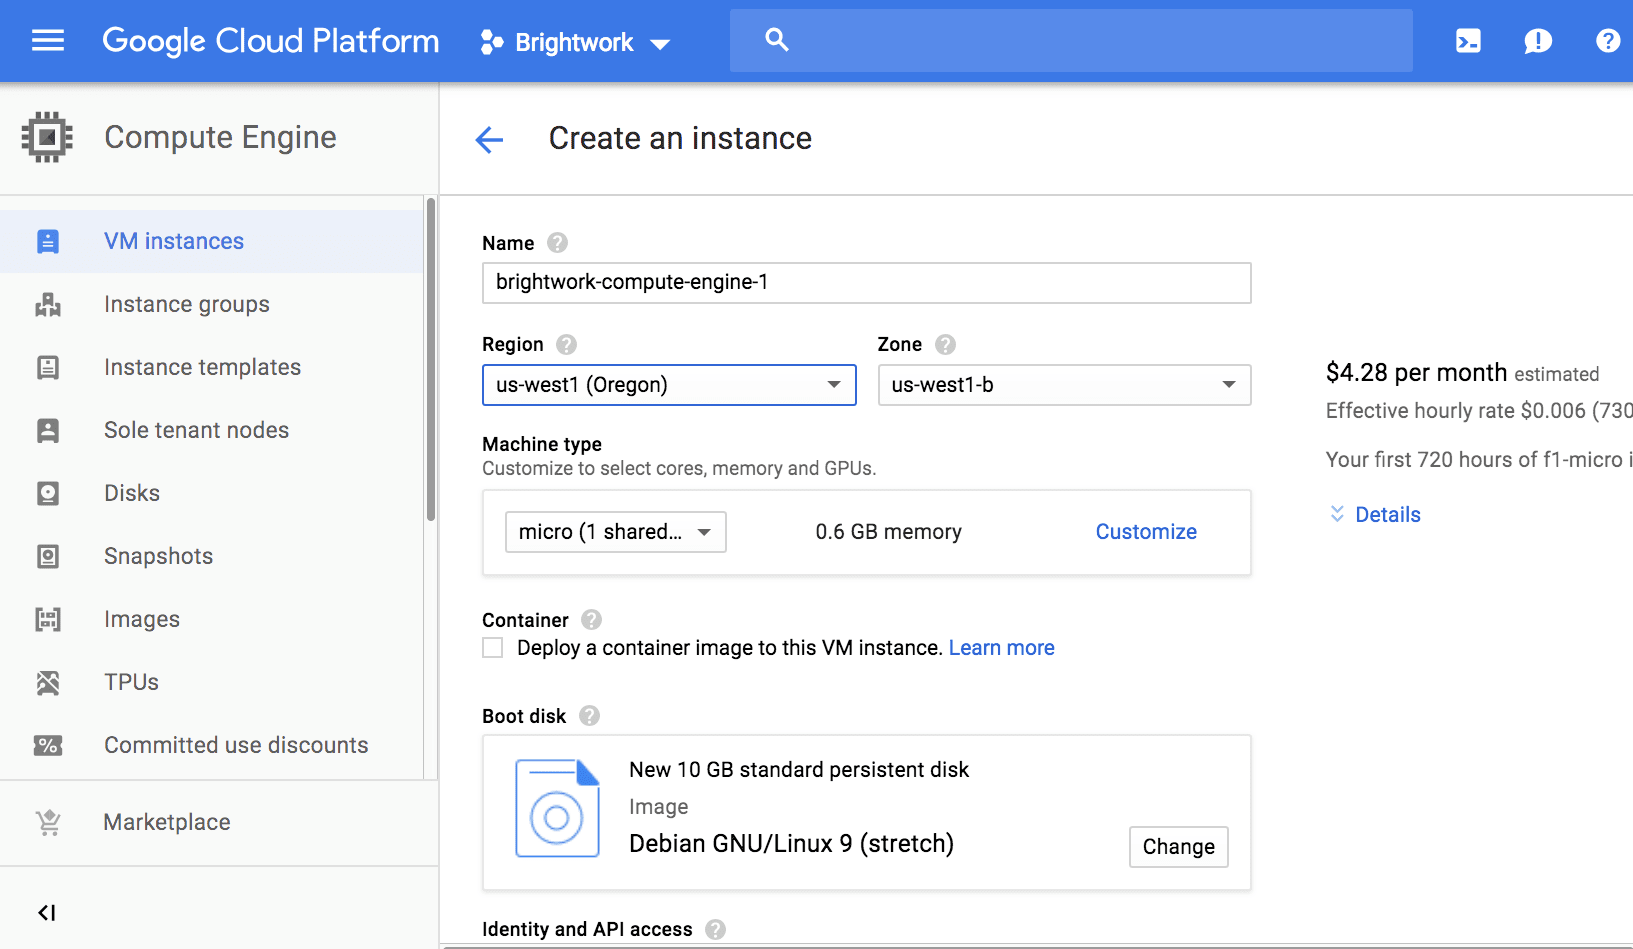
Task: Show help for Identity and API access
Action: 715,929
